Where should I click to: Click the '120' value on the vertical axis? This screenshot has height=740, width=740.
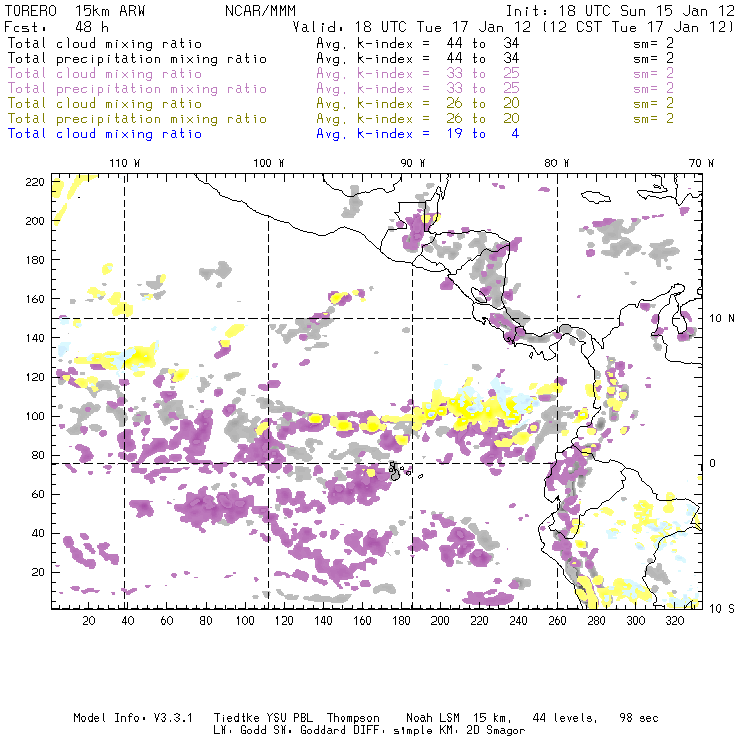(x=35, y=377)
